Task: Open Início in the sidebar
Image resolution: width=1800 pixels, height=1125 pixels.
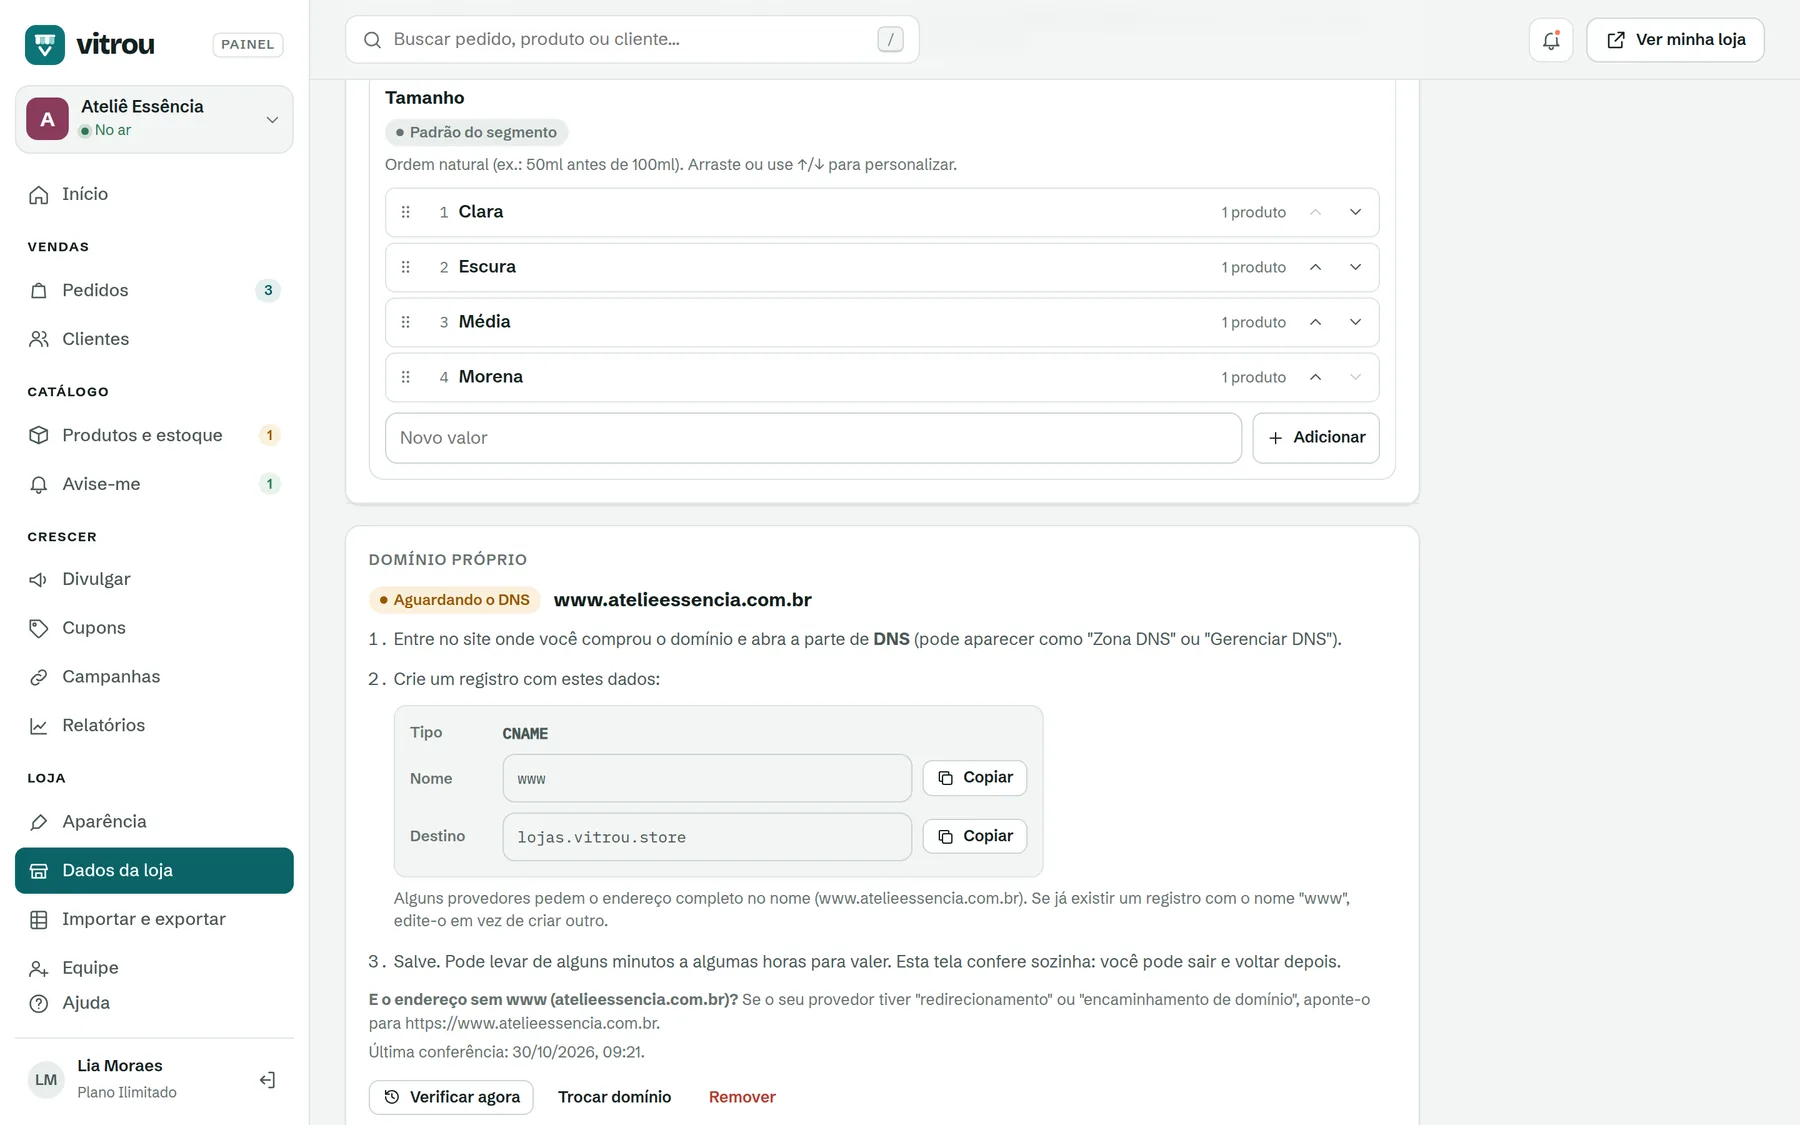Action: pyautogui.click(x=154, y=194)
